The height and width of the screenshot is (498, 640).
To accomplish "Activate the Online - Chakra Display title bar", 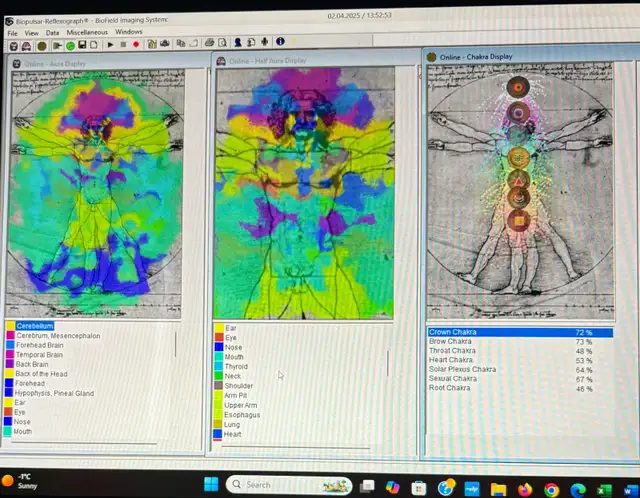I will 476,57.
